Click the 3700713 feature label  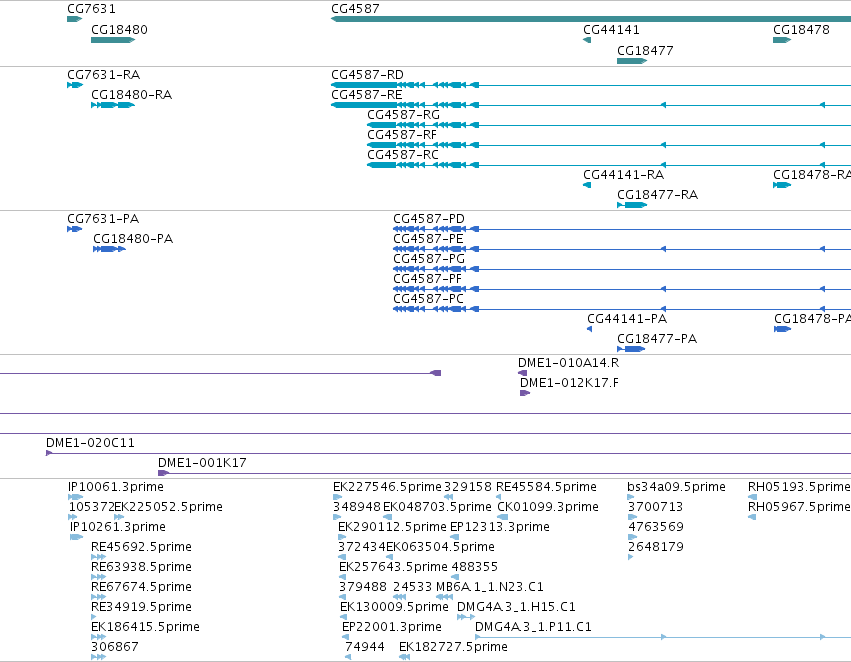click(x=655, y=507)
